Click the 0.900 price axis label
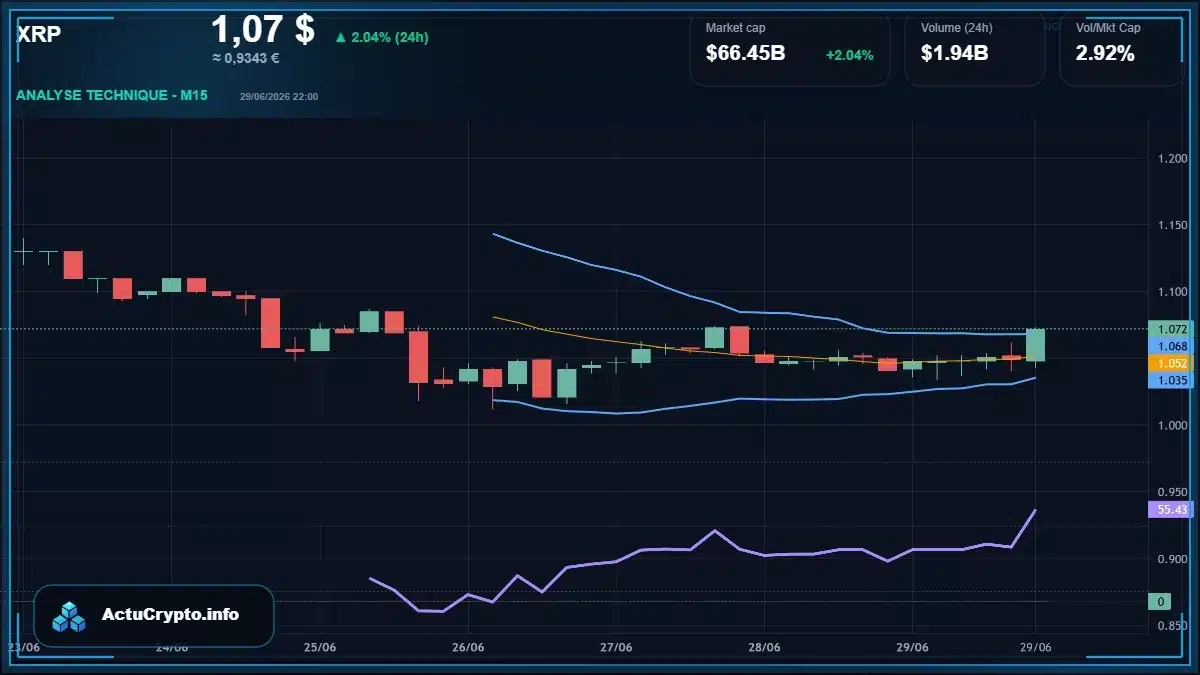 (x=1172, y=559)
